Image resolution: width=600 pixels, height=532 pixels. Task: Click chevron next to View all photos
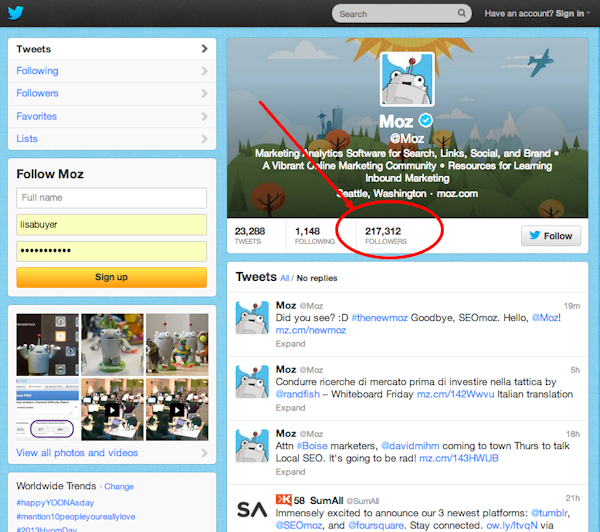pyautogui.click(x=204, y=453)
